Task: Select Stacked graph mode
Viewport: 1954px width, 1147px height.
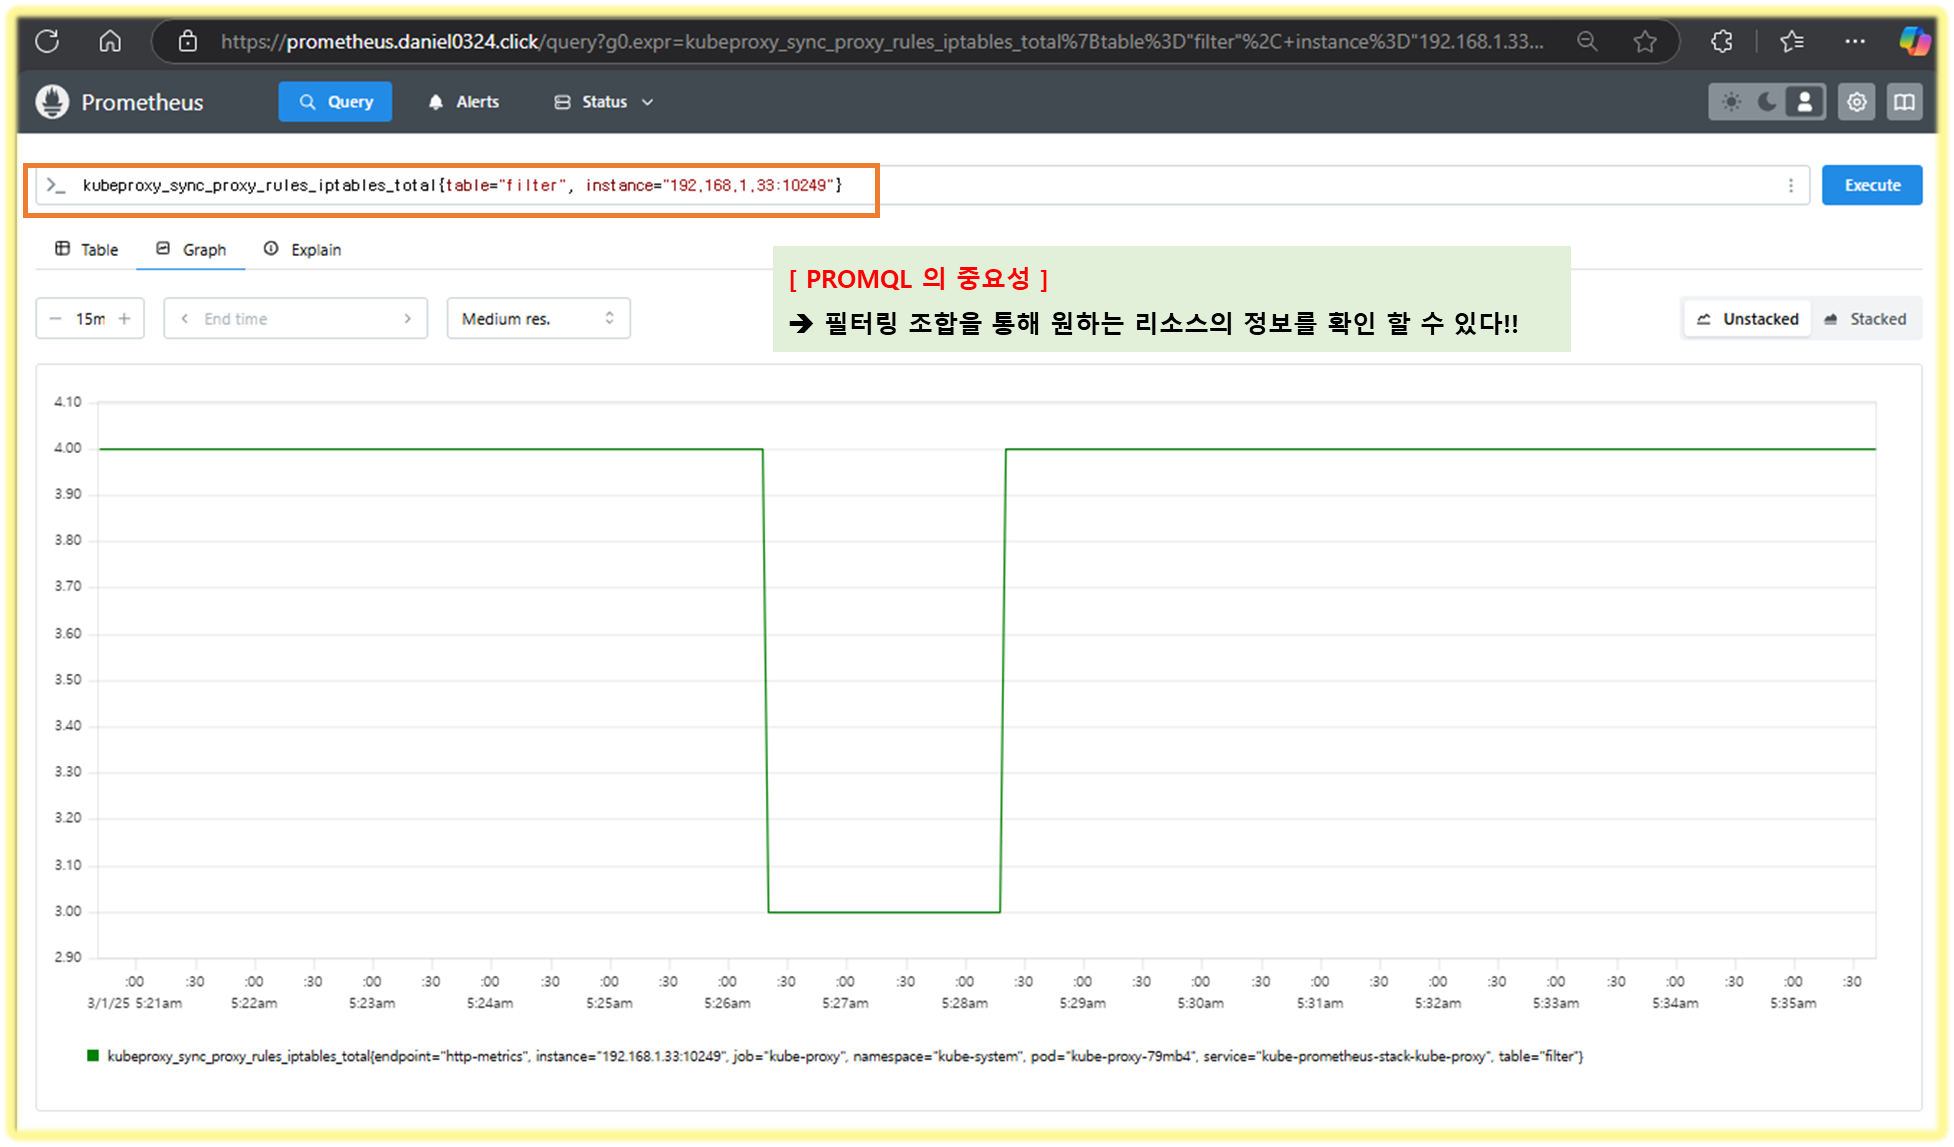Action: coord(1865,319)
